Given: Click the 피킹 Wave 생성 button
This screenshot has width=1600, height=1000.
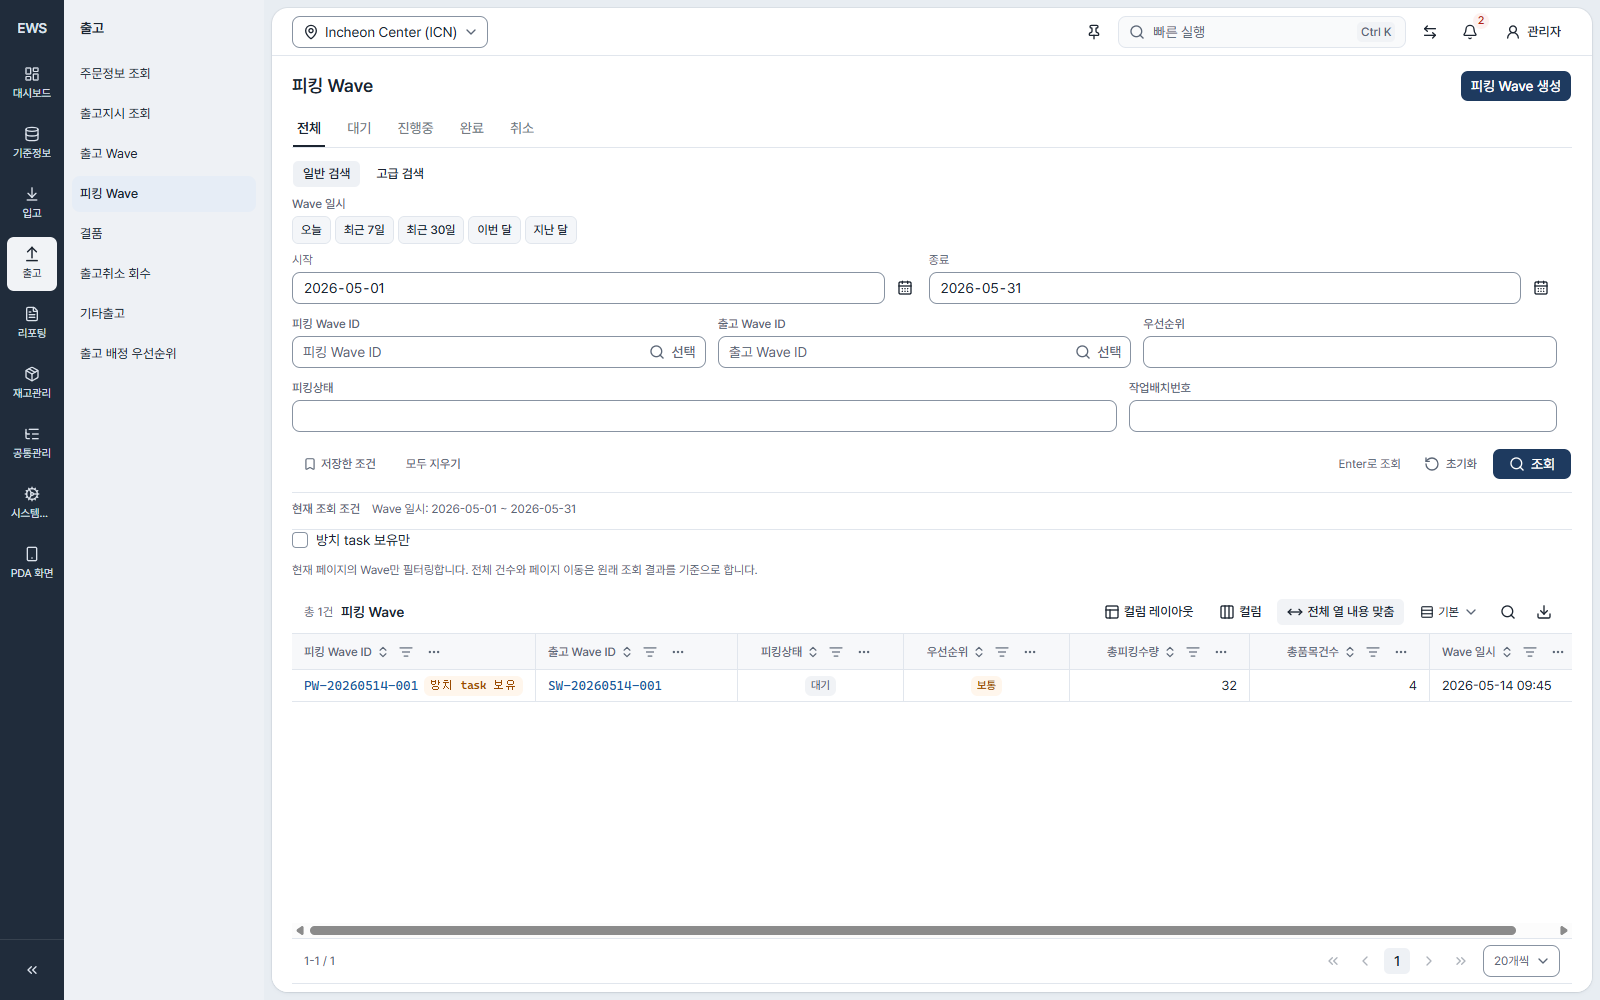Looking at the screenshot, I should tap(1515, 86).
